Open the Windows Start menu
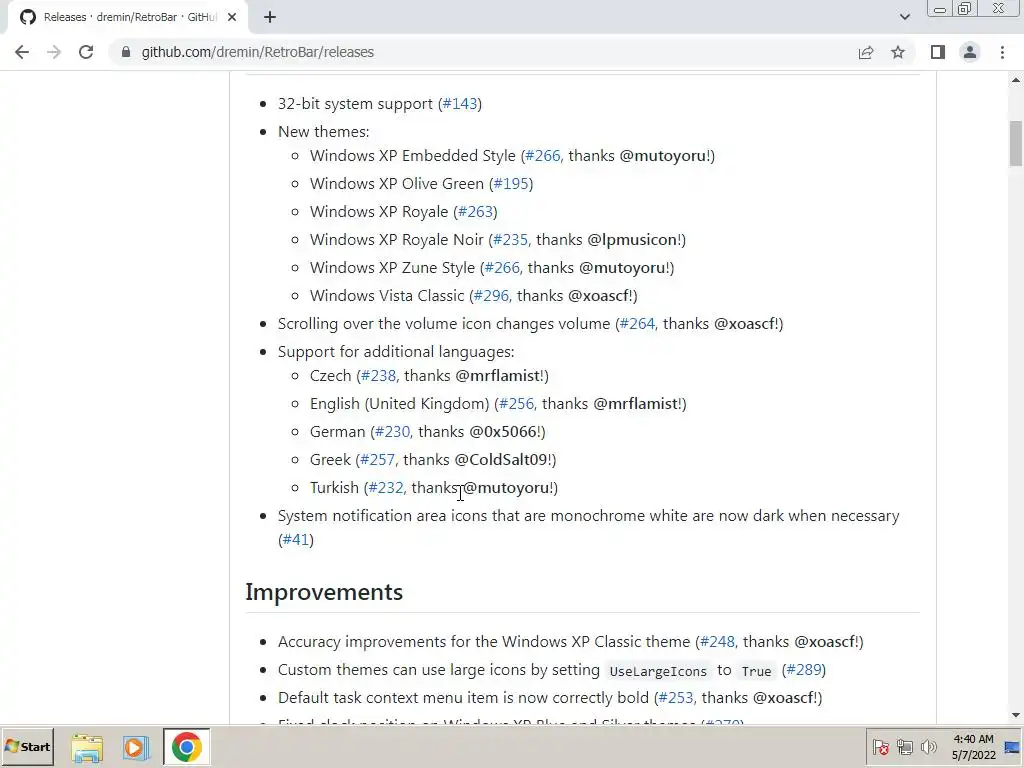 tap(27, 747)
